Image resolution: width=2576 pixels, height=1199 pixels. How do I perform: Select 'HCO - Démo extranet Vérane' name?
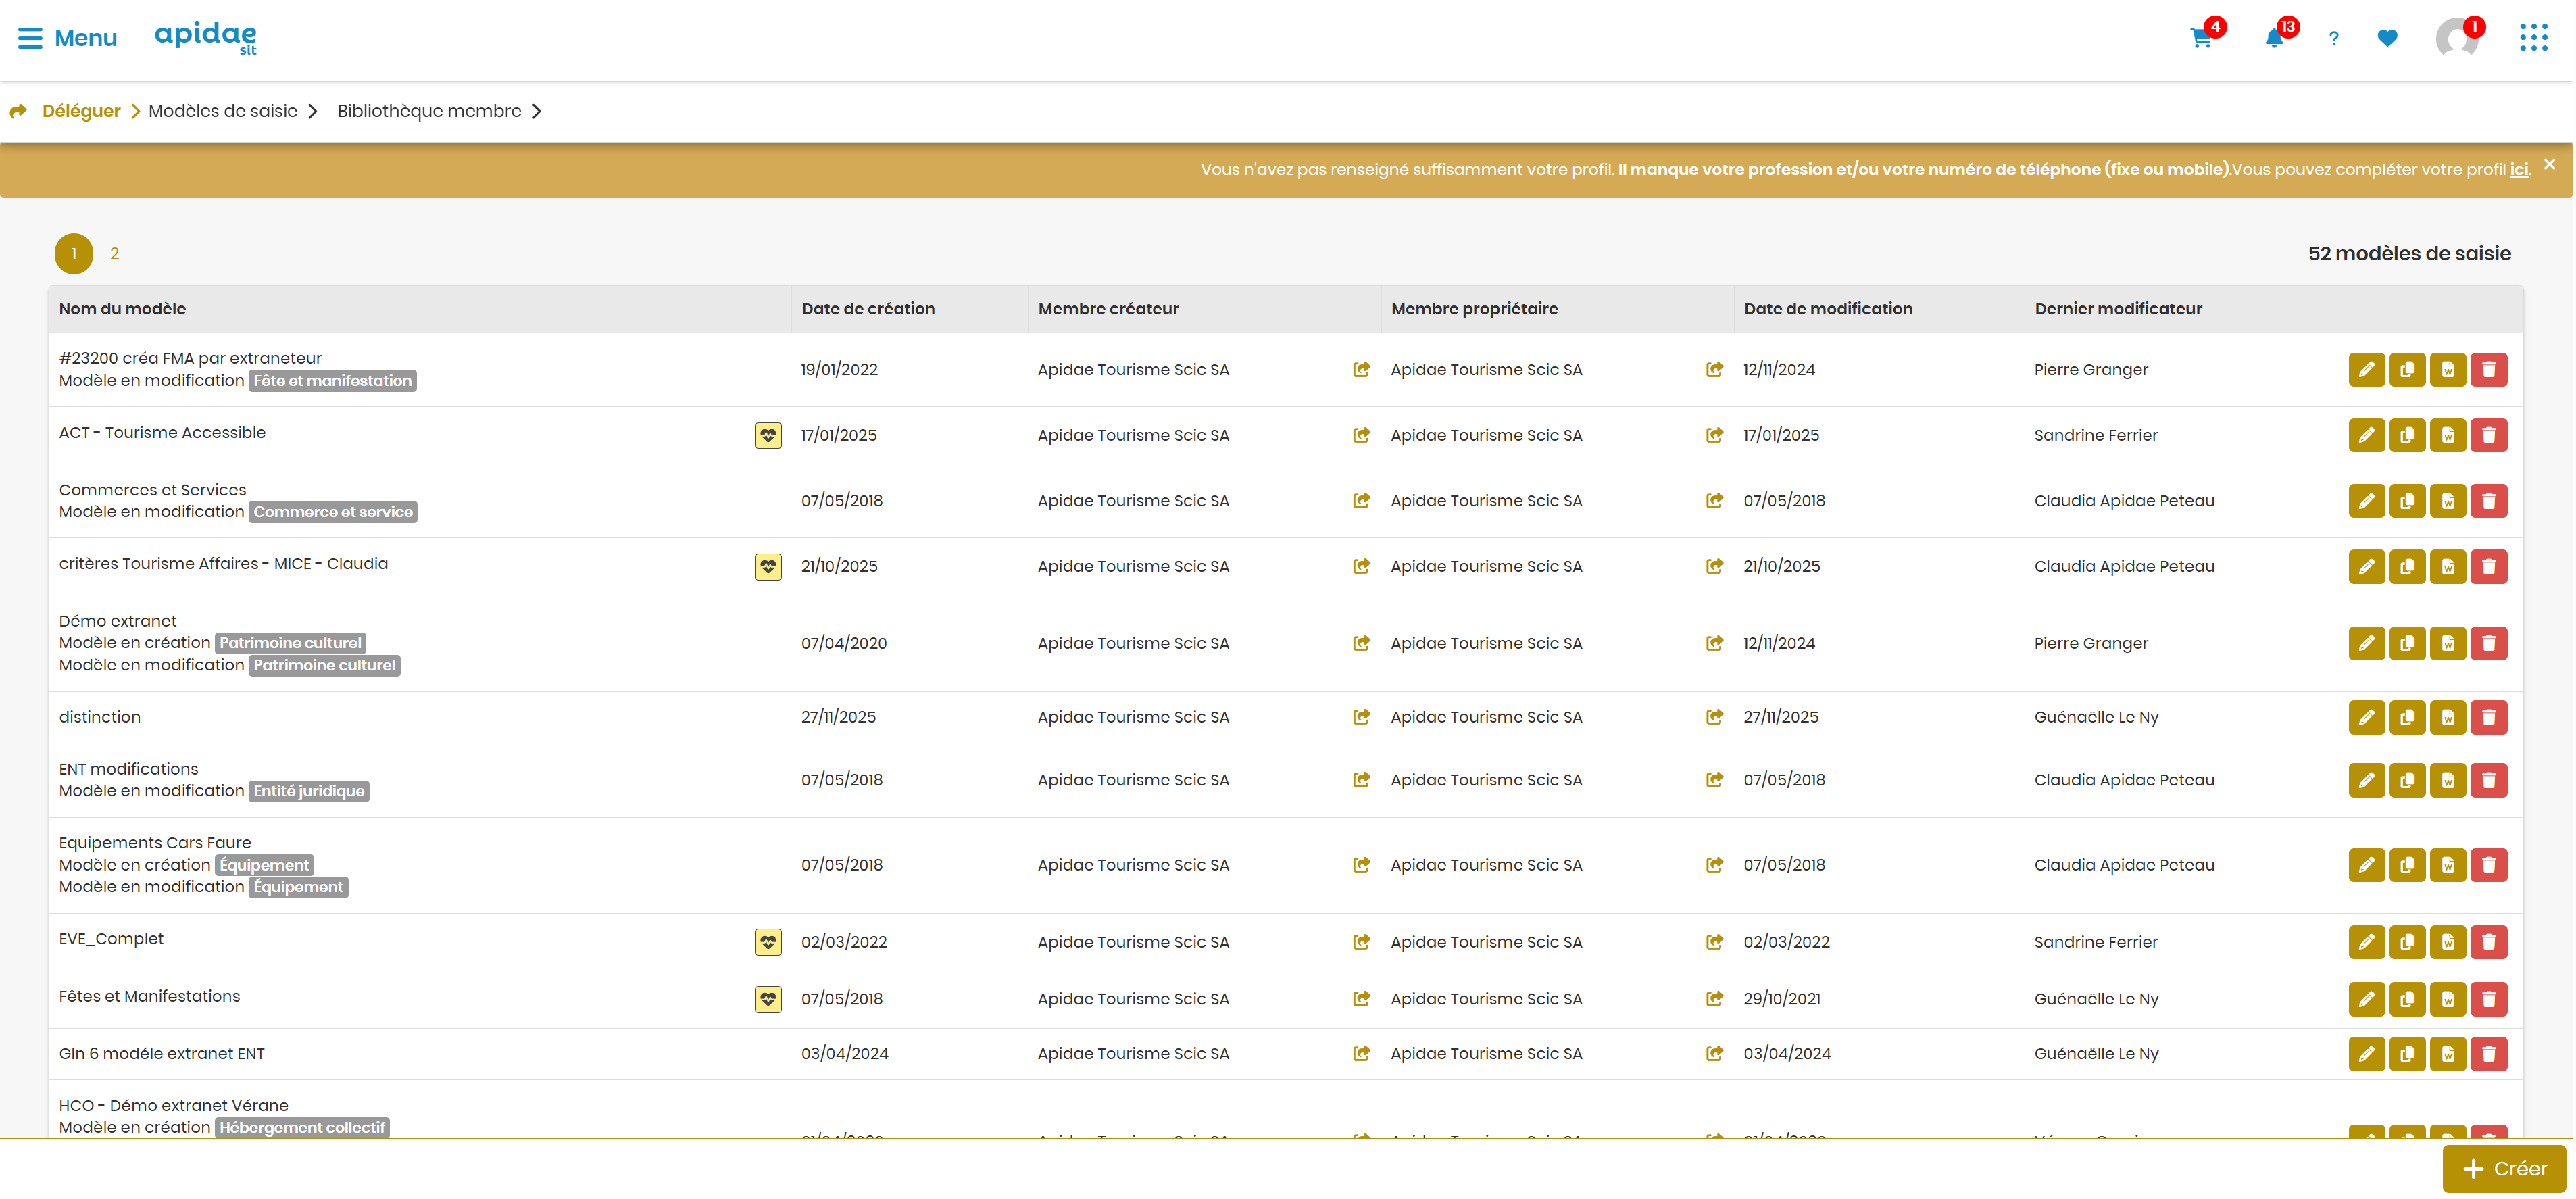[174, 1106]
